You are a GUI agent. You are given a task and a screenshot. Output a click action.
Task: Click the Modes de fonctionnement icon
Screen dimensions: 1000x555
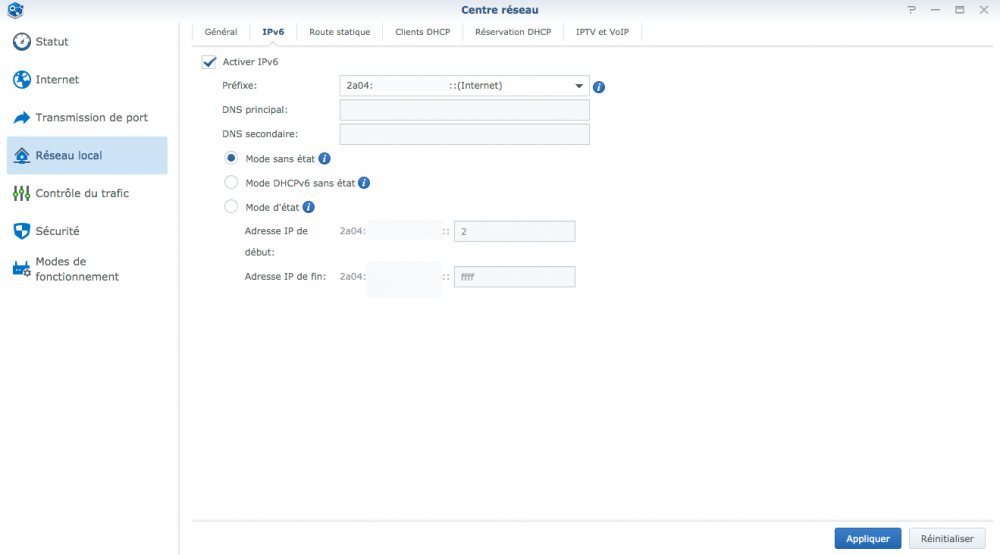click(22, 269)
